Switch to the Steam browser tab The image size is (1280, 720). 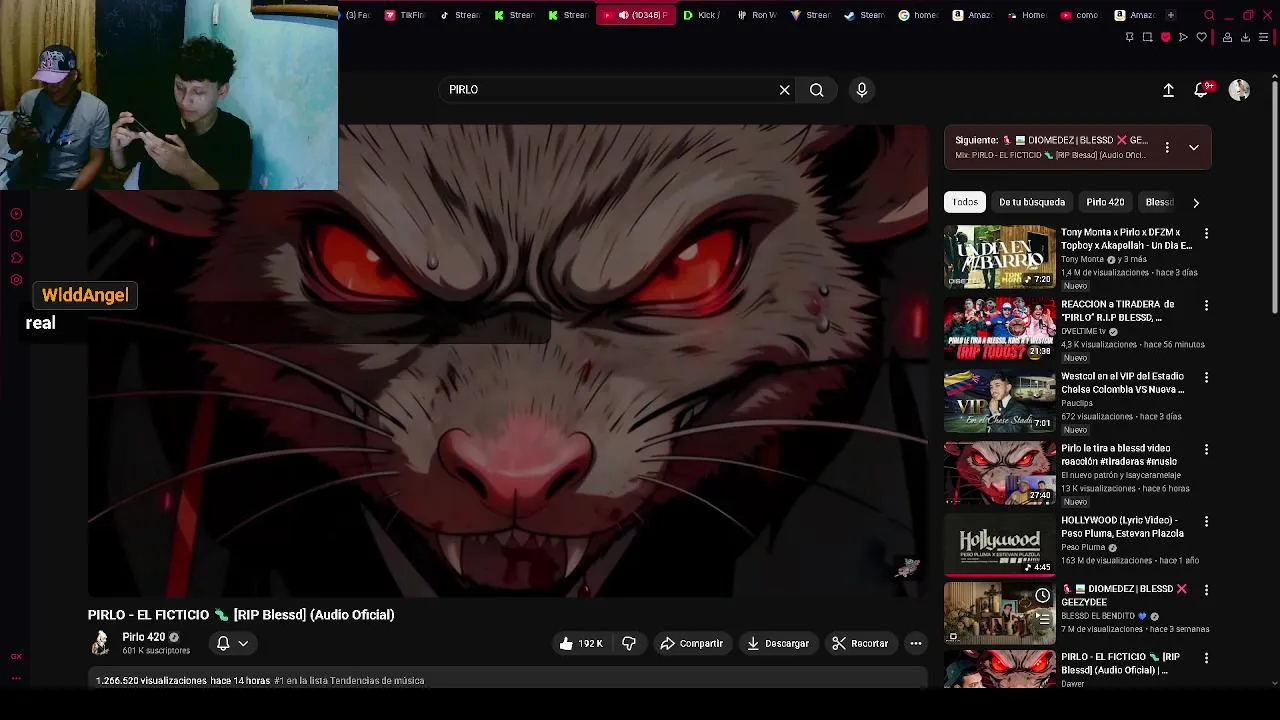866,15
